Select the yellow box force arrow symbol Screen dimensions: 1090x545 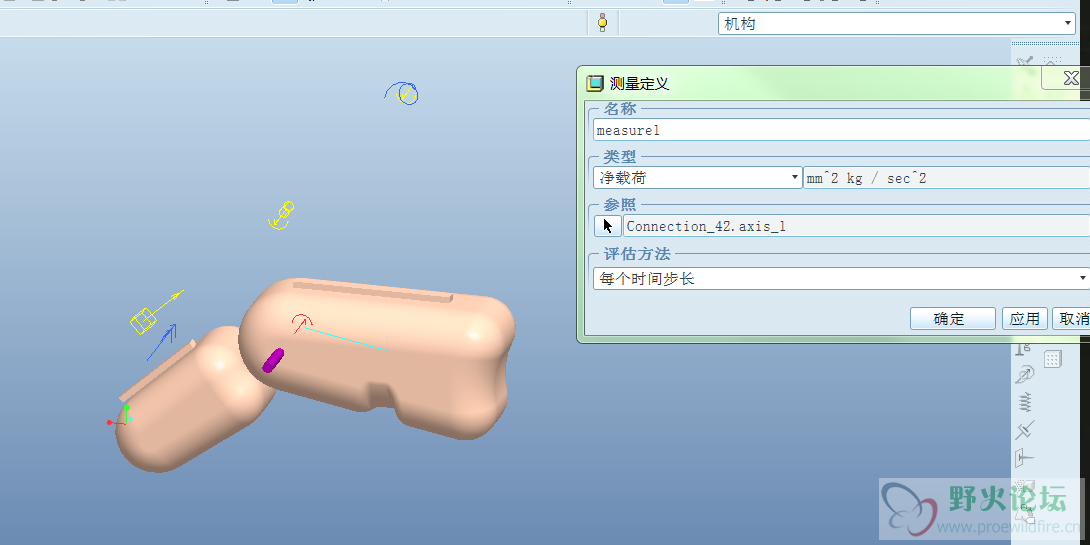156,312
